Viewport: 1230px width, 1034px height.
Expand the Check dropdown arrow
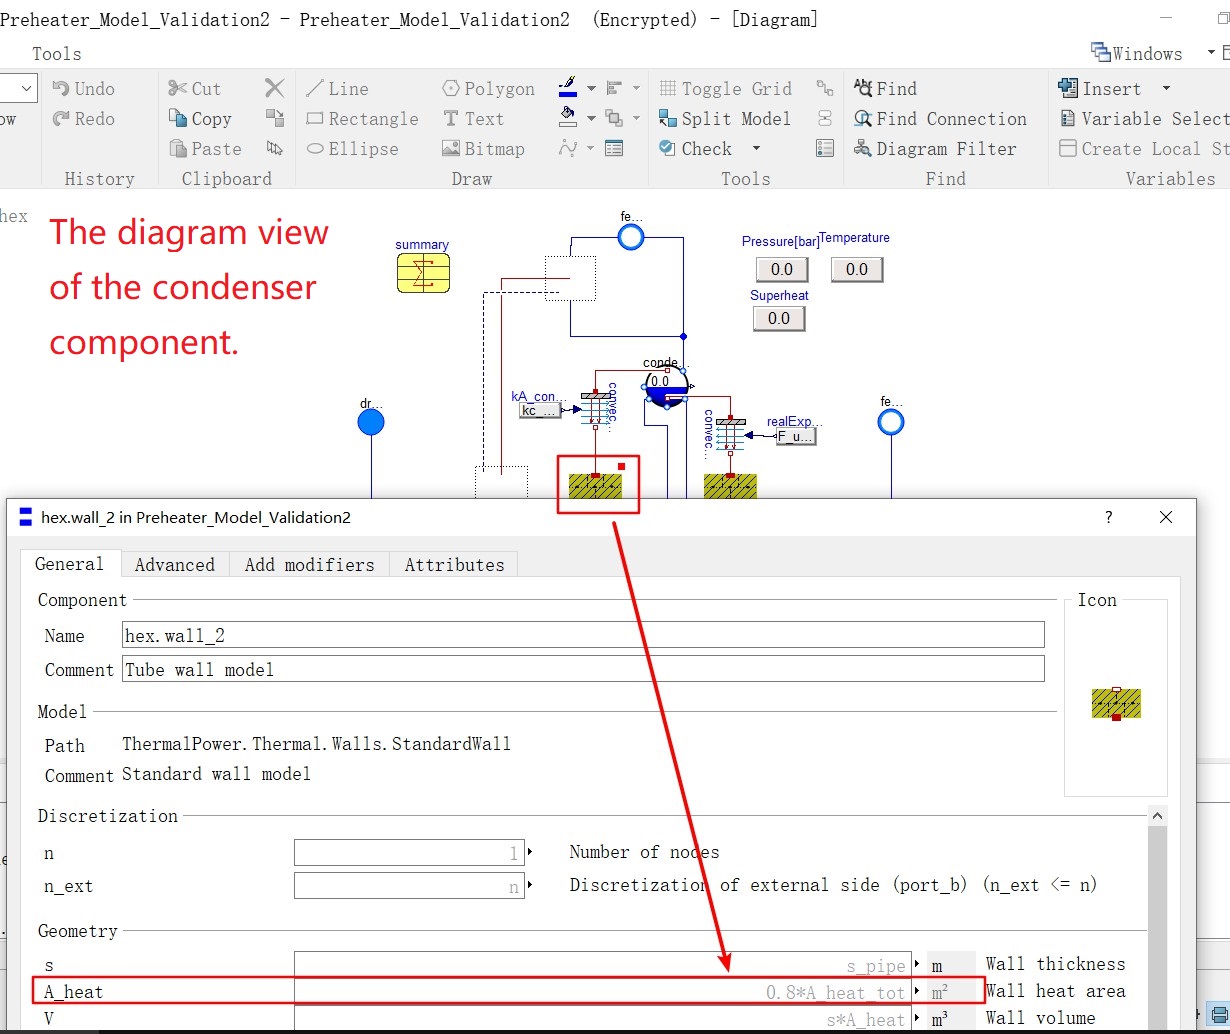[x=756, y=149]
